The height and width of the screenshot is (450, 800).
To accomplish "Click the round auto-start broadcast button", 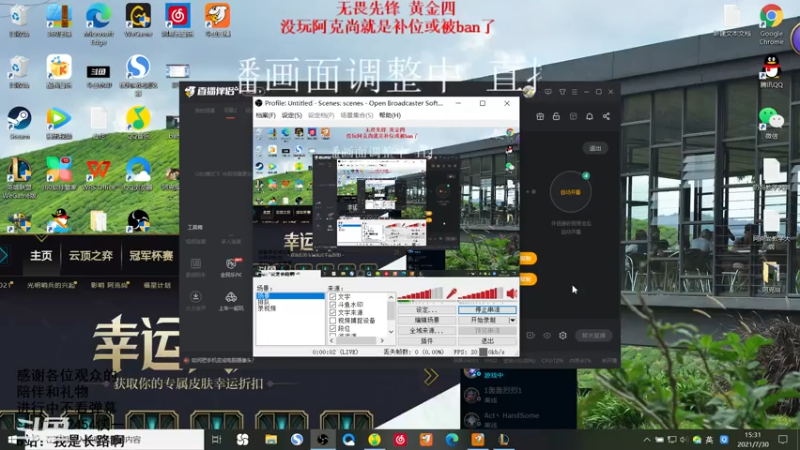I will click(570, 192).
